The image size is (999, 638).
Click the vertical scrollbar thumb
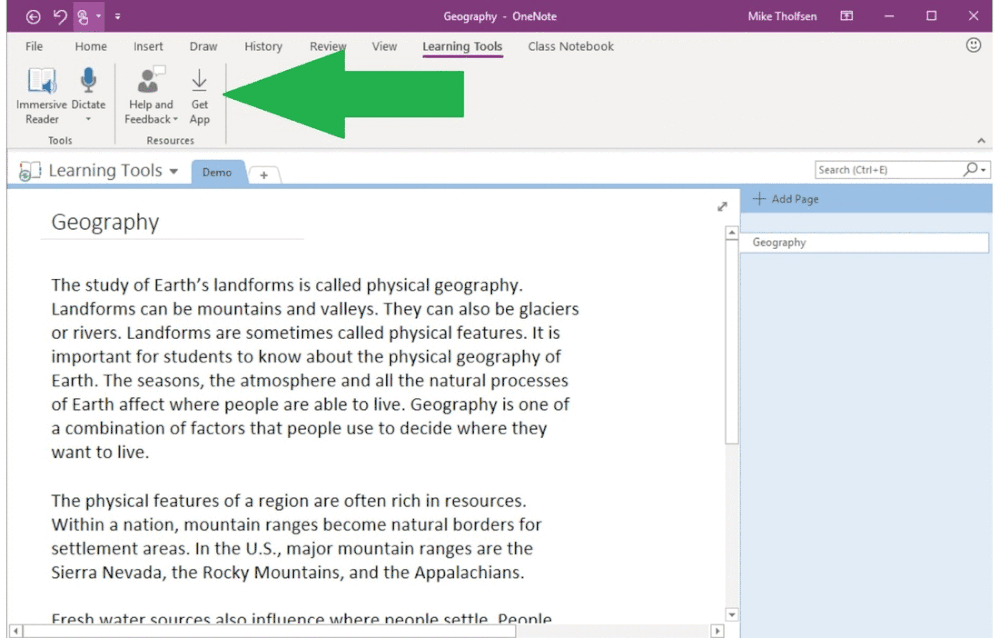coord(732,342)
